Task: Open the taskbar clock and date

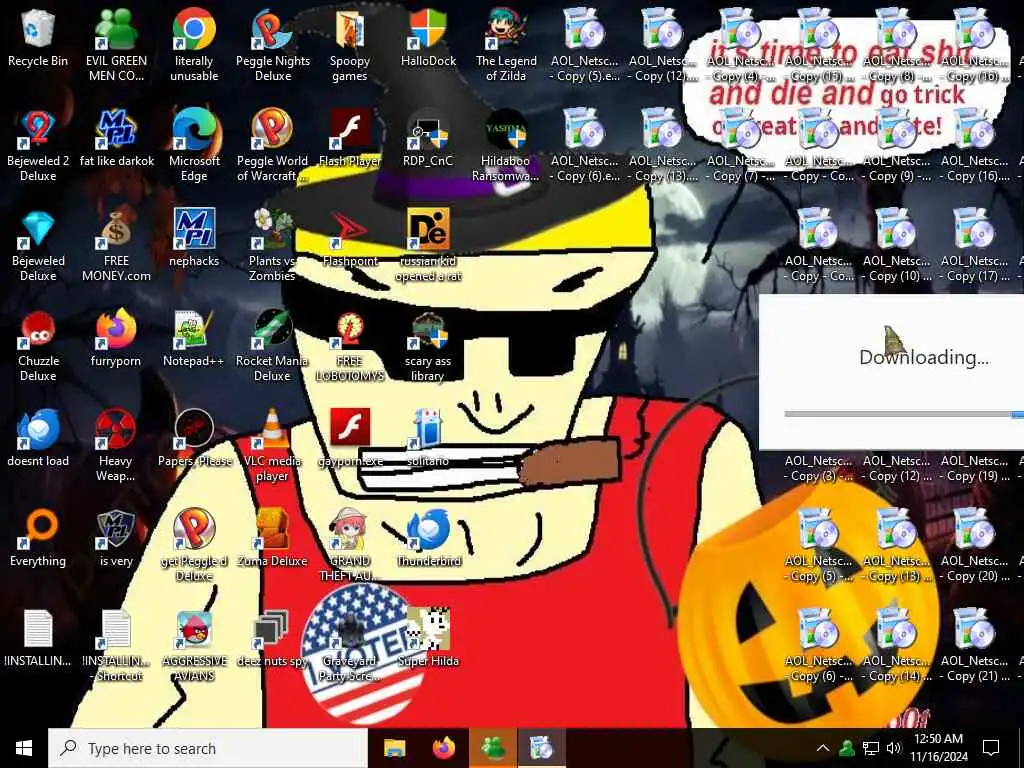Action: [x=938, y=748]
